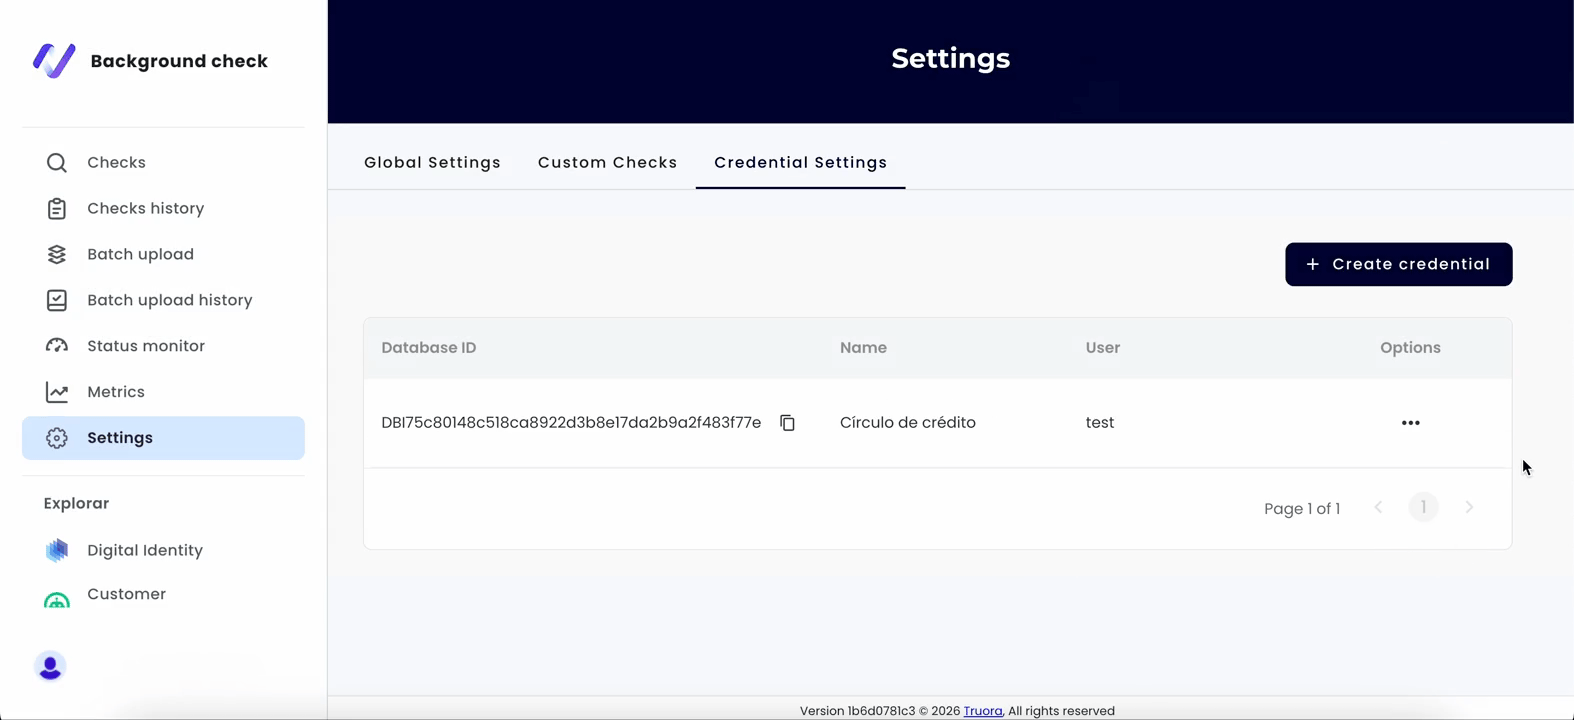
Task: Open Checks in the sidebar
Action: [116, 162]
